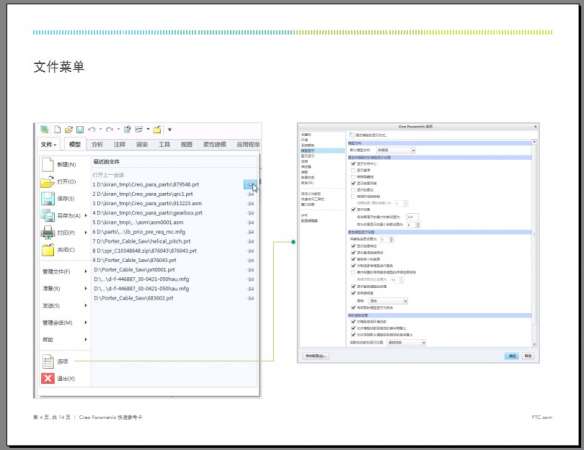
Task: Open the Redo history dropdown arrow
Action: pyautogui.click(x=118, y=130)
